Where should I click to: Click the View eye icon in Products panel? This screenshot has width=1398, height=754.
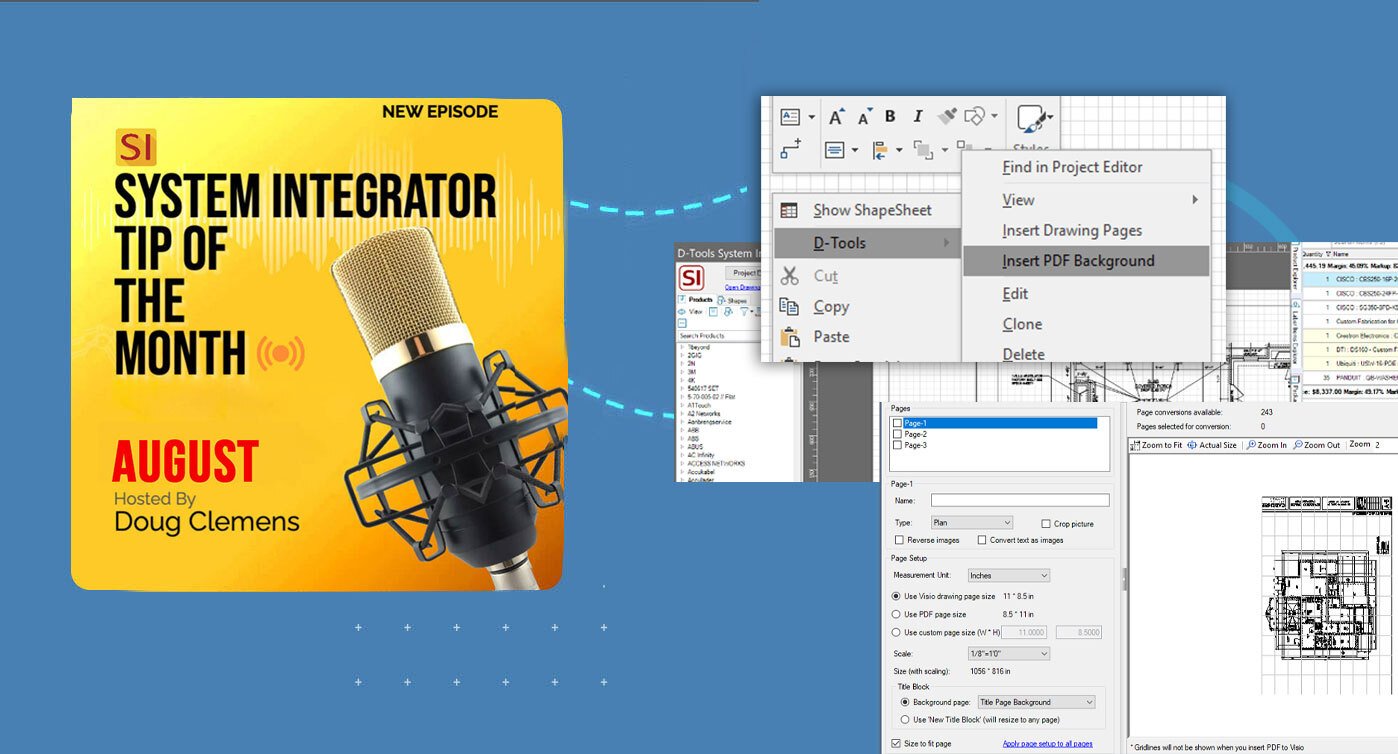(682, 311)
